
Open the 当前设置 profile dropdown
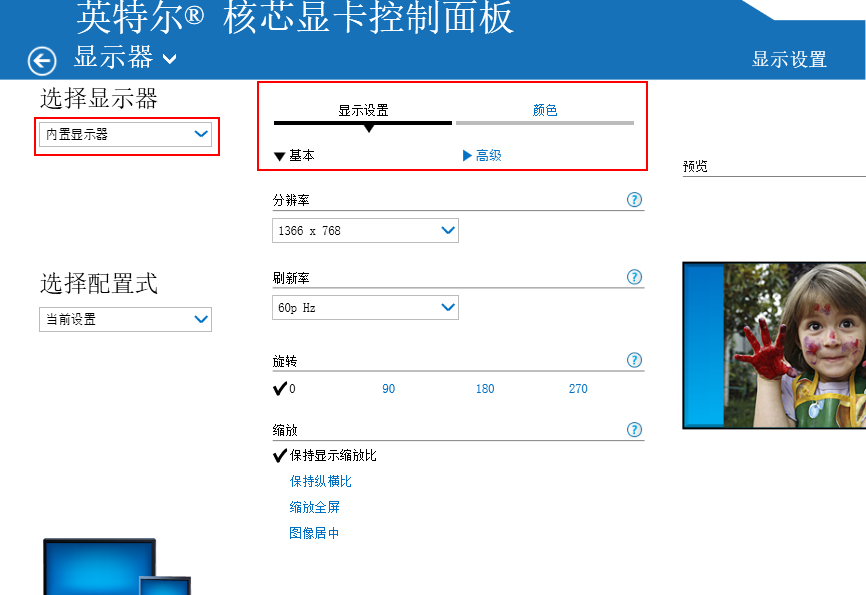coord(125,319)
